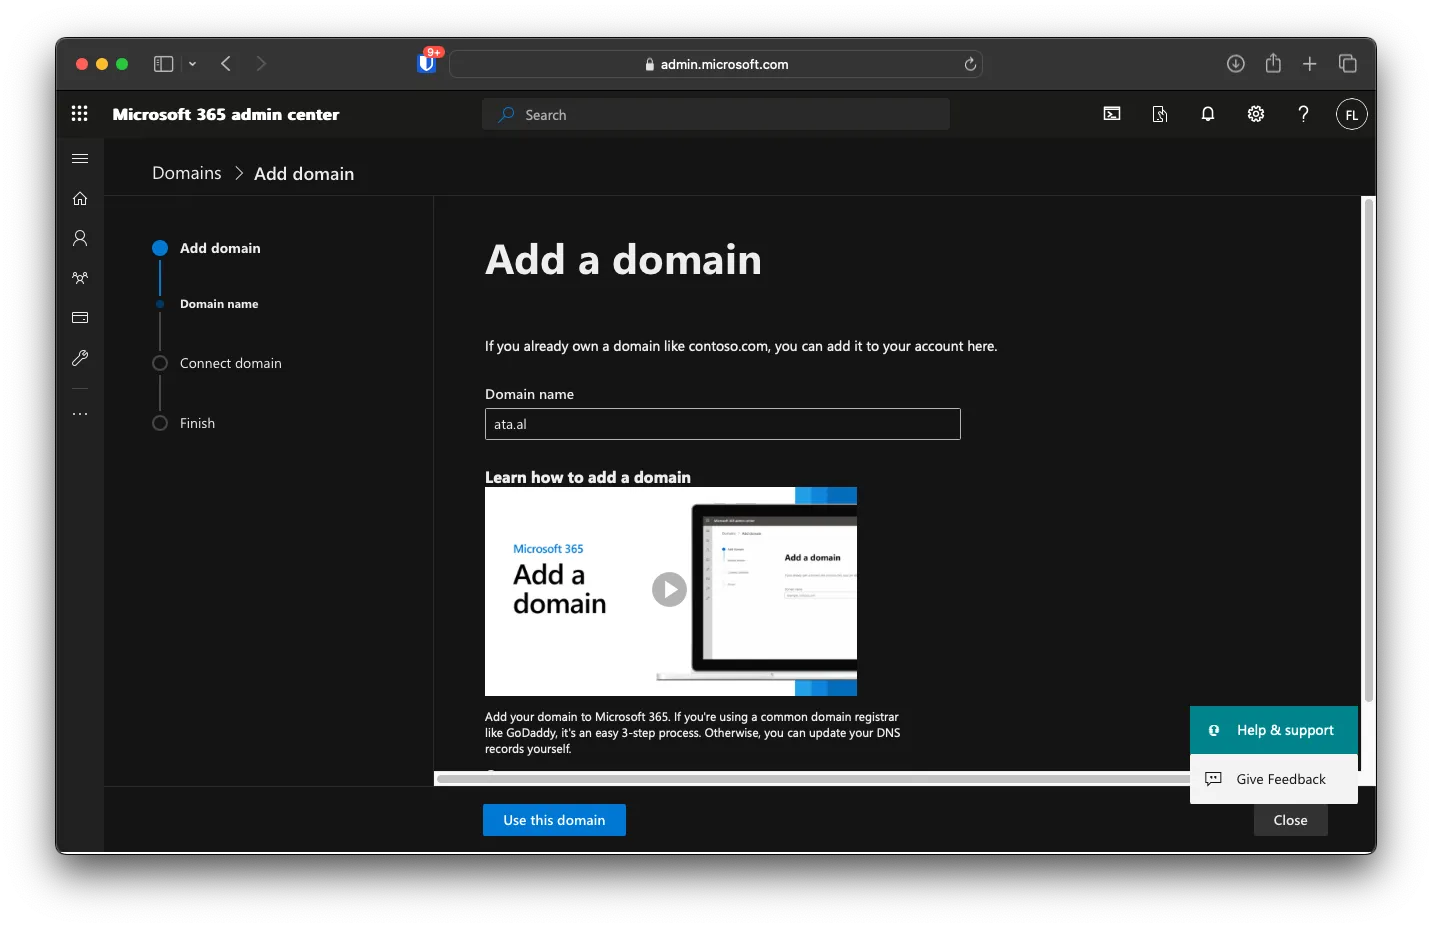1432x928 pixels.
Task: Click the horizontal scrollbar below content
Action: pyautogui.click(x=812, y=779)
